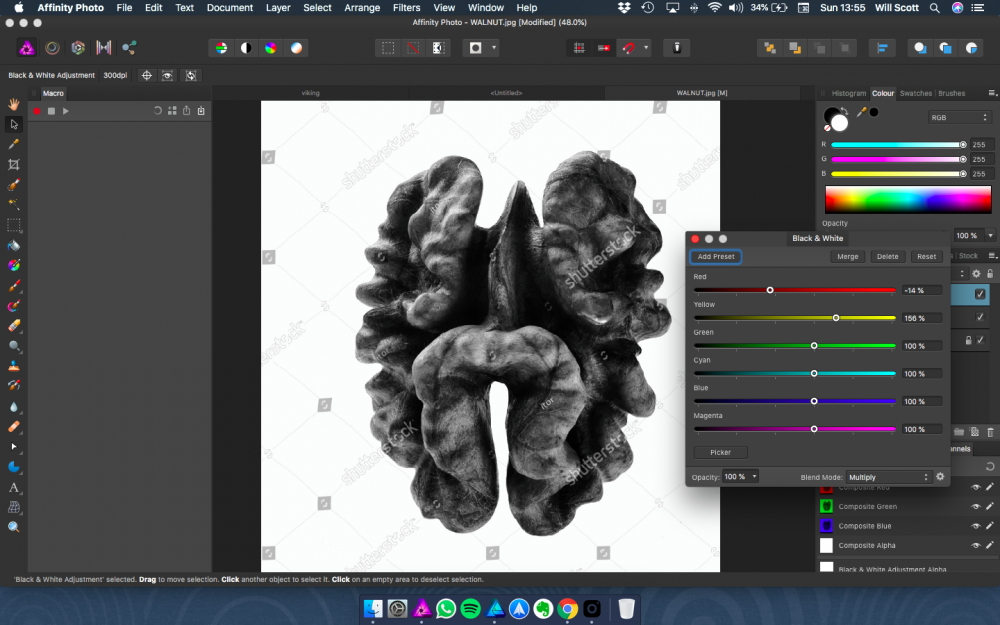Activate the Zoom tool
This screenshot has height=625, width=1000.
click(x=14, y=527)
